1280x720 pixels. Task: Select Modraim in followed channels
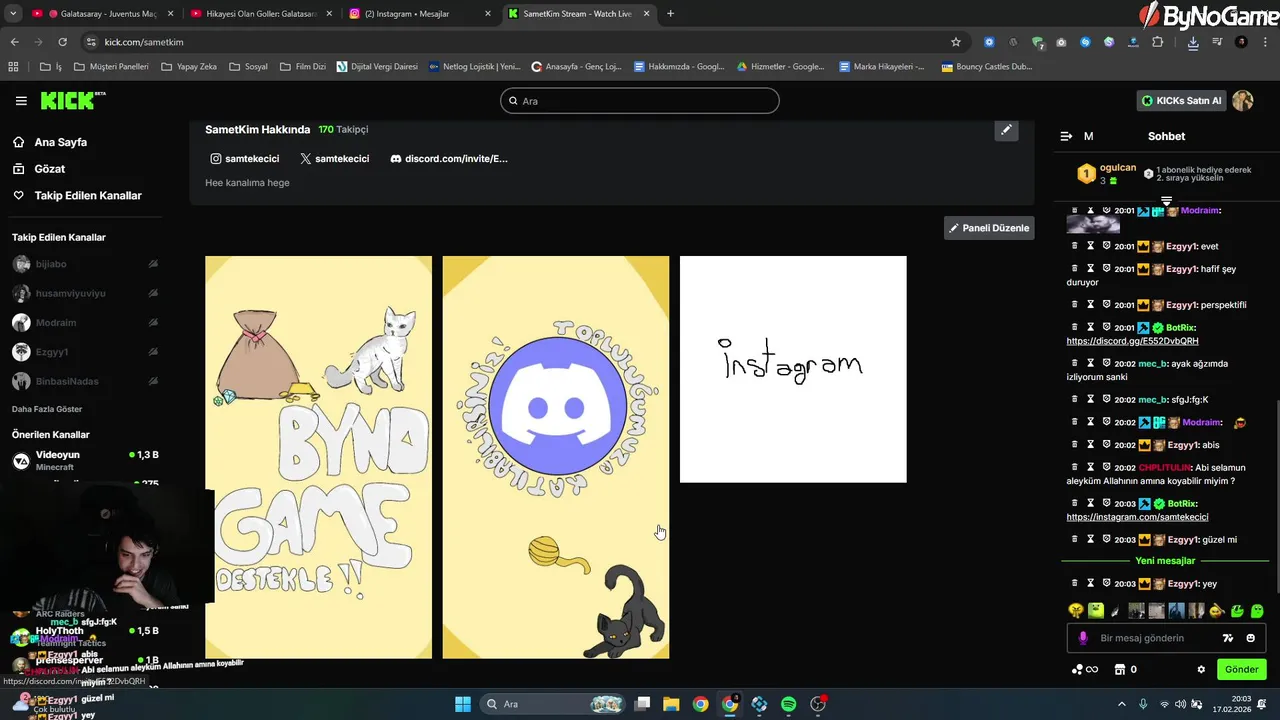85,323
